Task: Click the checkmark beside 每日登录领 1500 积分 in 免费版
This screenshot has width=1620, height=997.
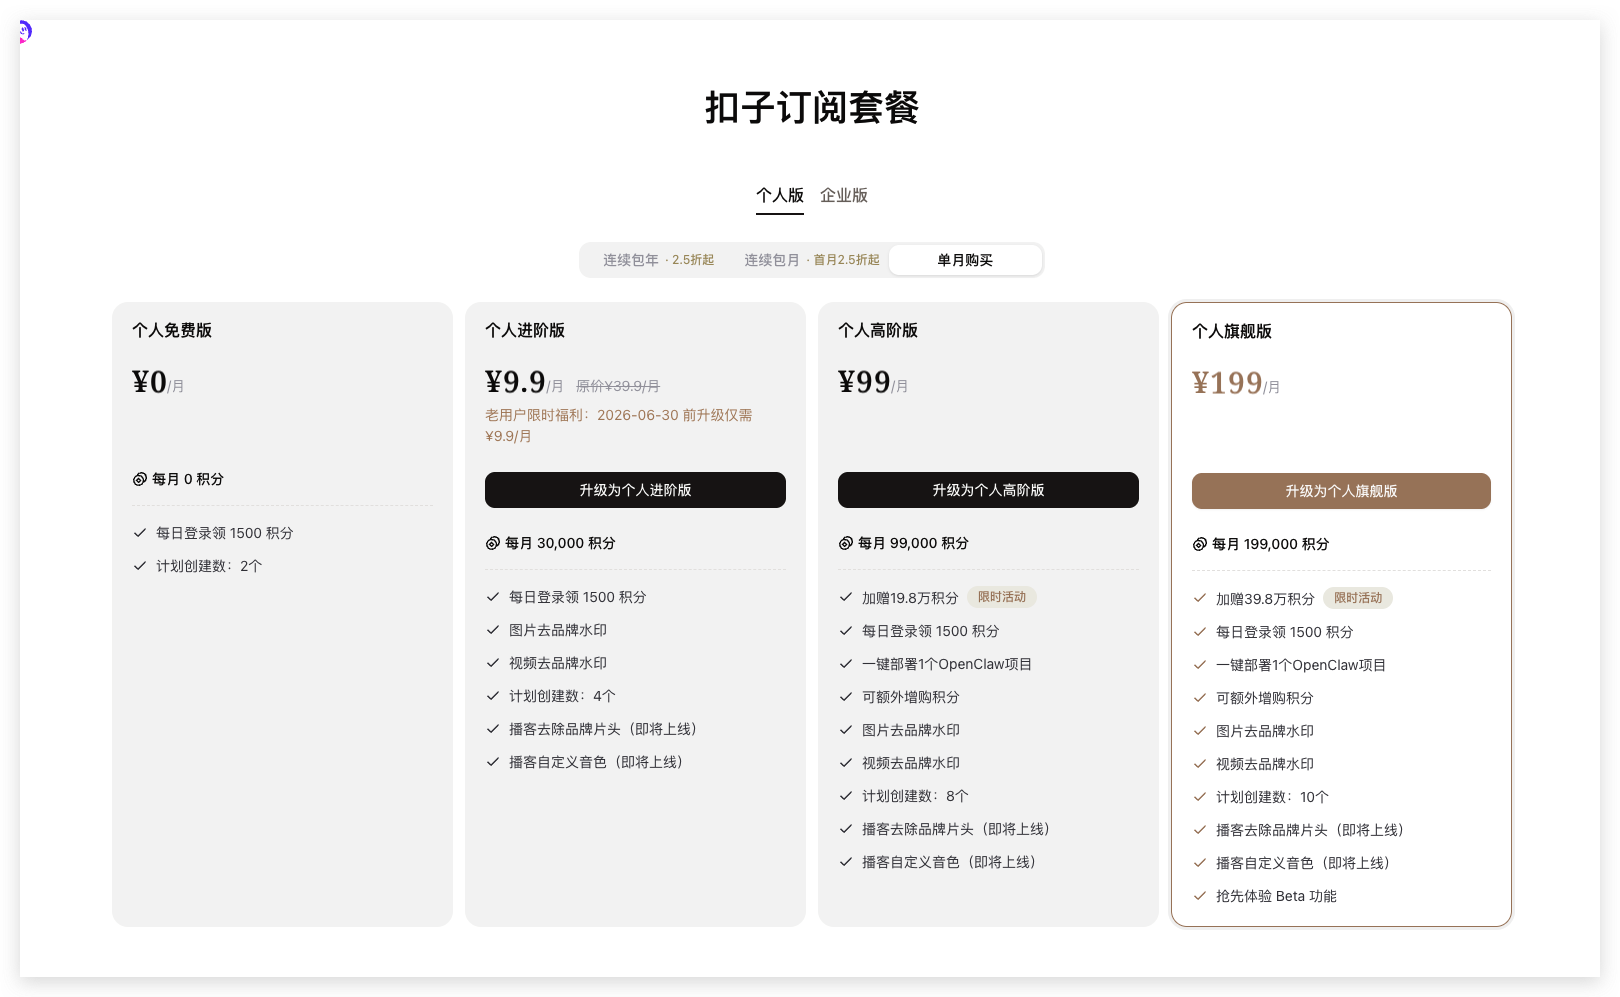Action: click(140, 533)
